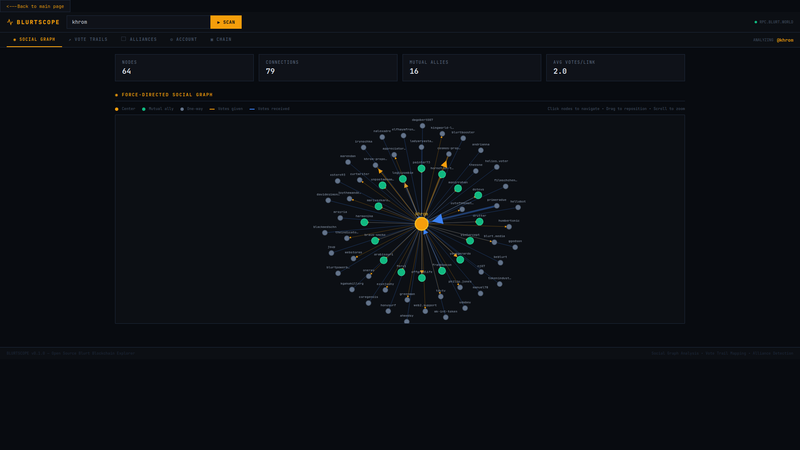Click the Mutual ally green legend dot
Viewport: 800px width, 450px height.
pyautogui.click(x=144, y=108)
